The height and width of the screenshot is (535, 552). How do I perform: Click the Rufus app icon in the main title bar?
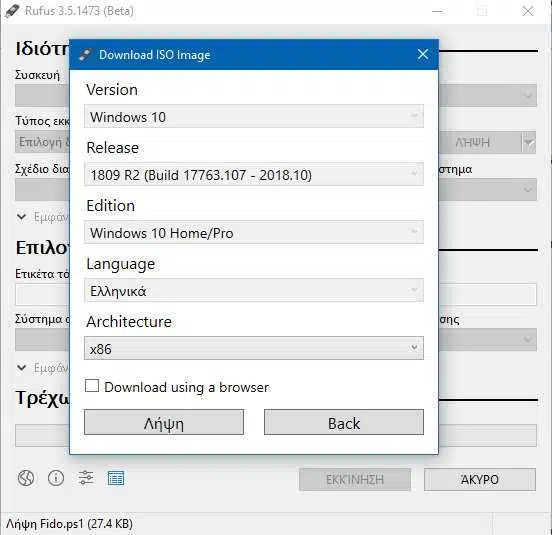coord(12,11)
